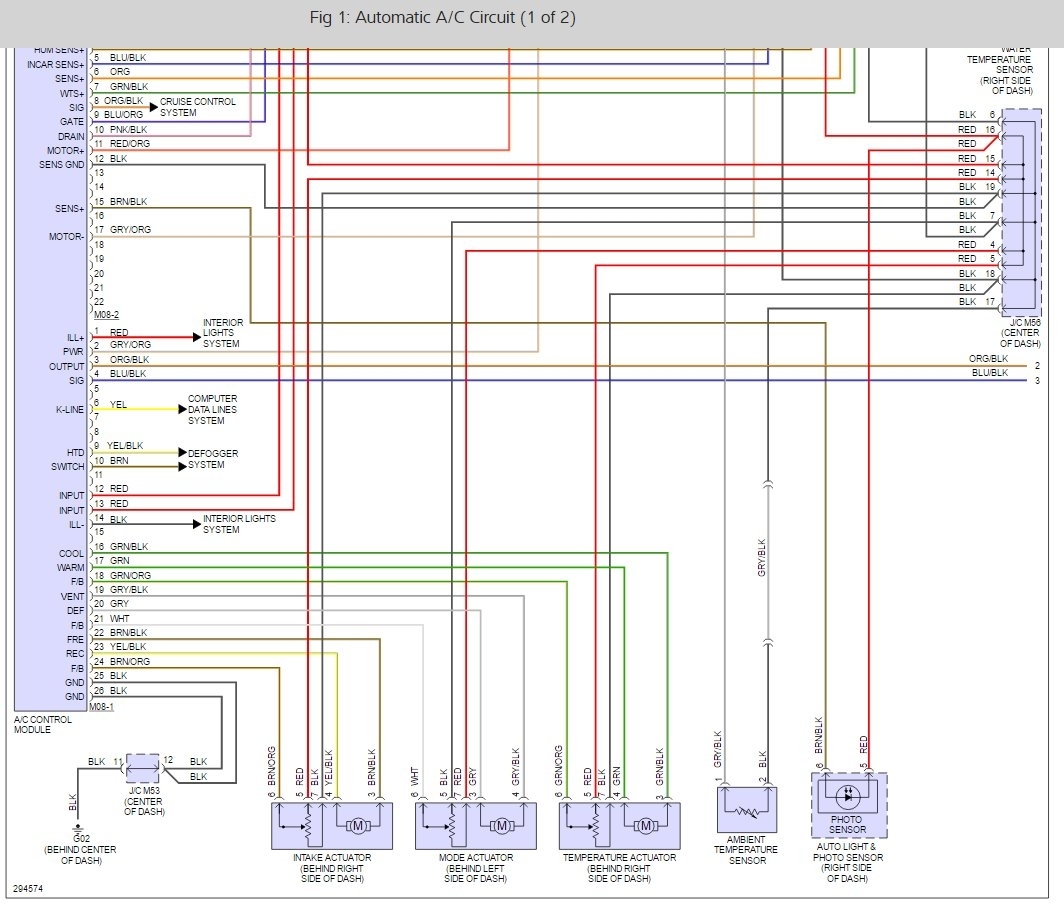Click the A/C Control Module block

pos(51,377)
